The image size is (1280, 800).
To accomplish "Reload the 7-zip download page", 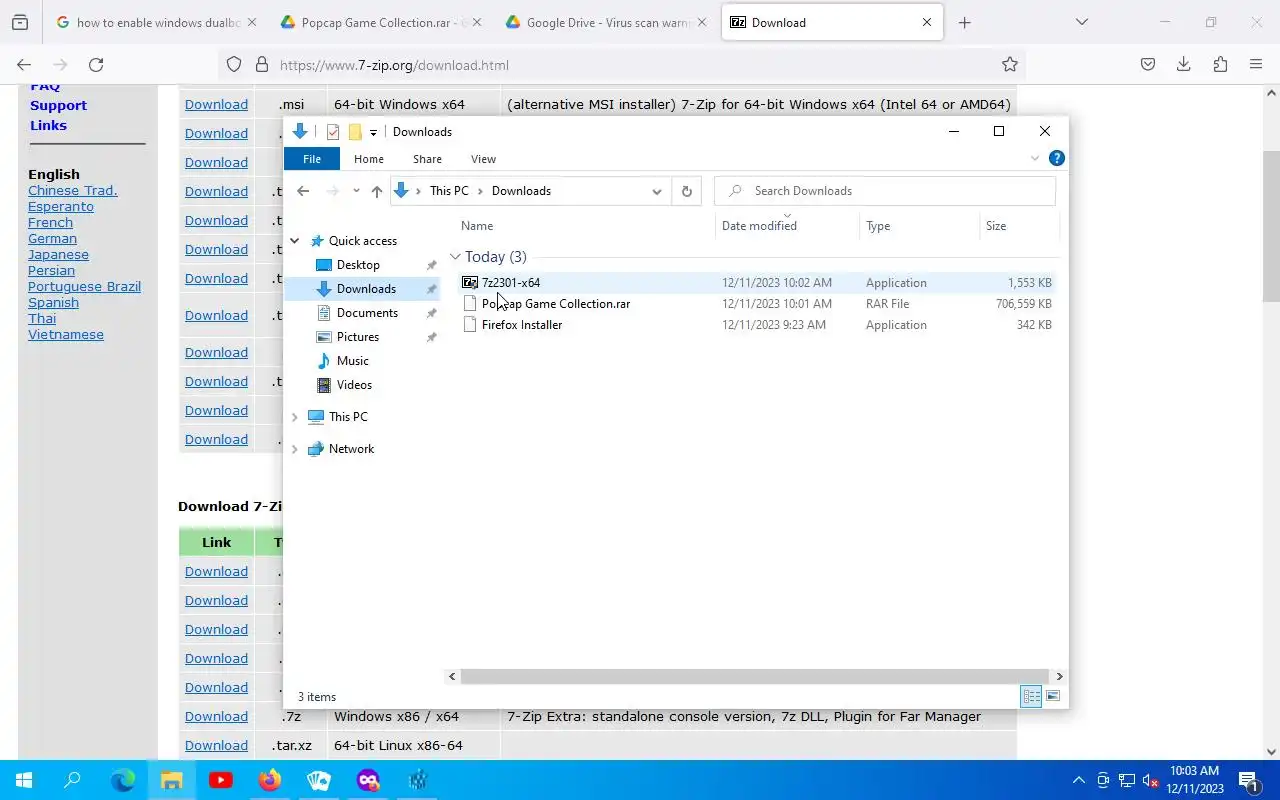I will click(96, 65).
